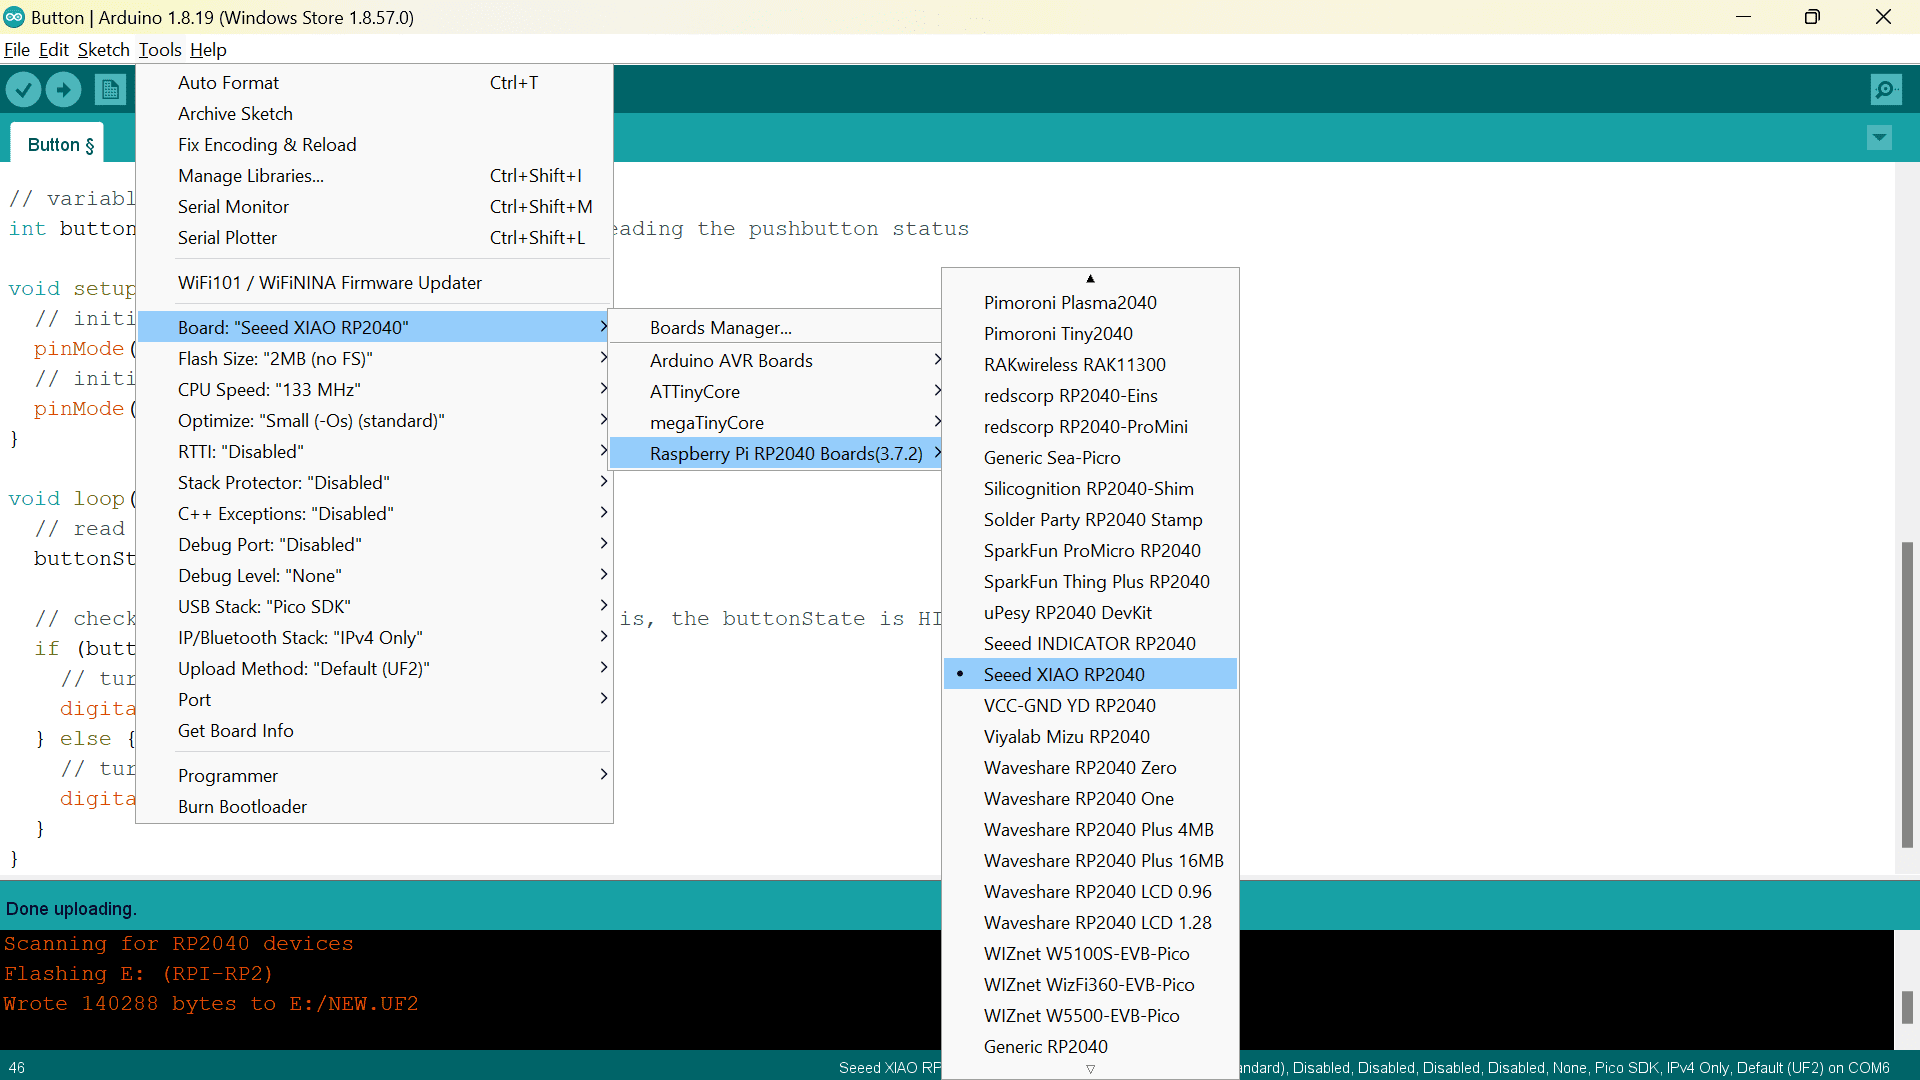Viewport: 1920px width, 1080px height.
Task: Expand C++ Exceptions Disabled submenu
Action: pyautogui.click(x=374, y=513)
